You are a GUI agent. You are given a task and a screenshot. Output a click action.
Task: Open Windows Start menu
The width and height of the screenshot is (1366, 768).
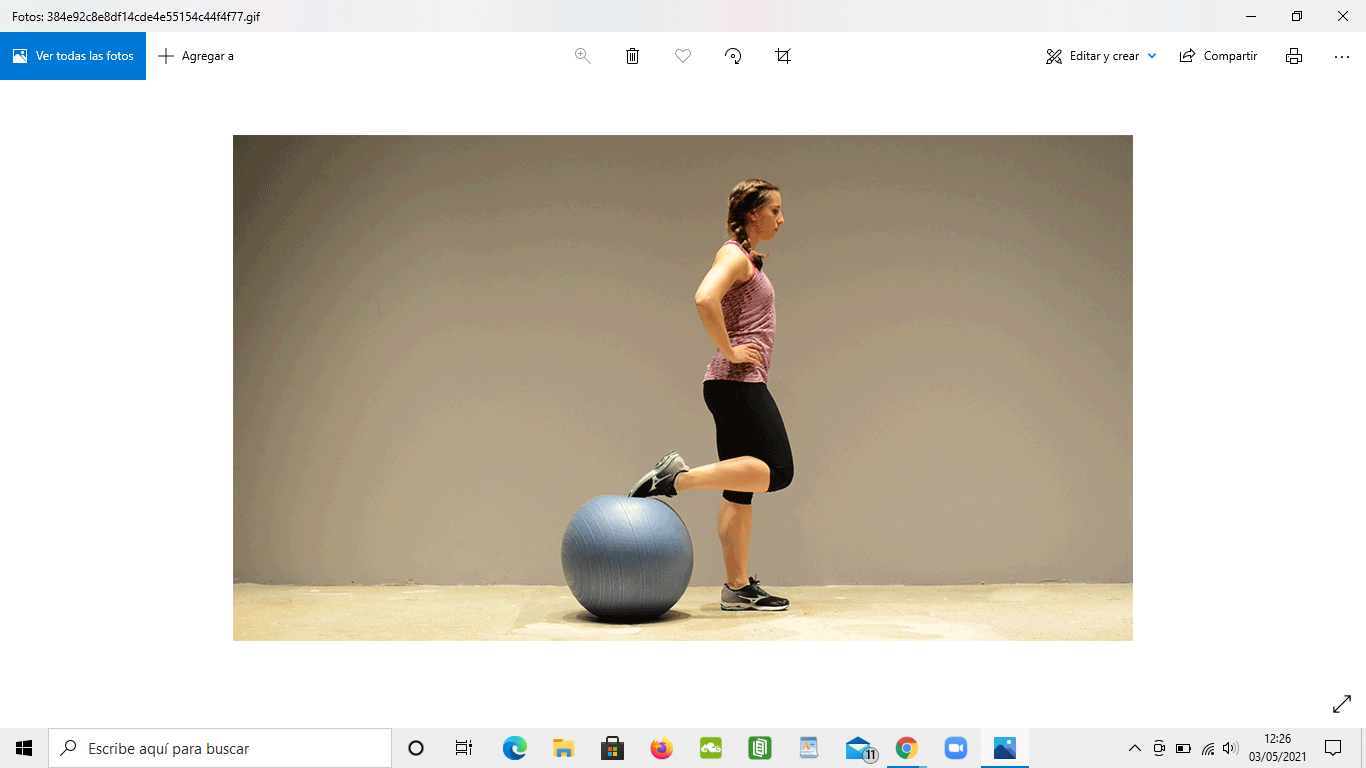pos(24,748)
